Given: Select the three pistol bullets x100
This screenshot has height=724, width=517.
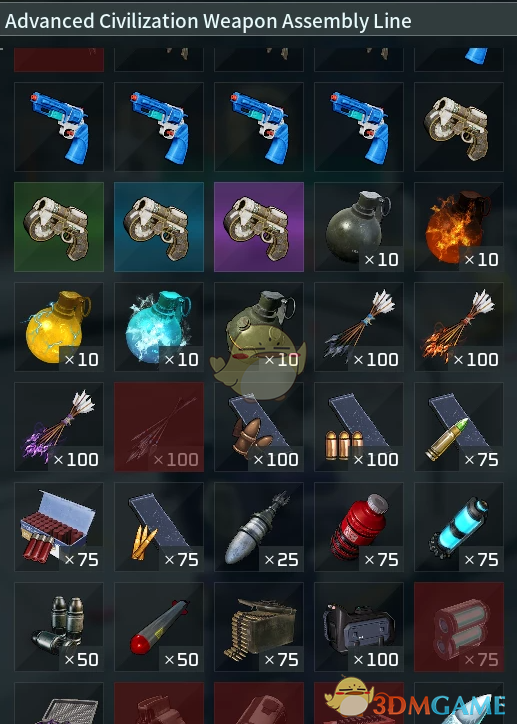Looking at the screenshot, I should 359,427.
